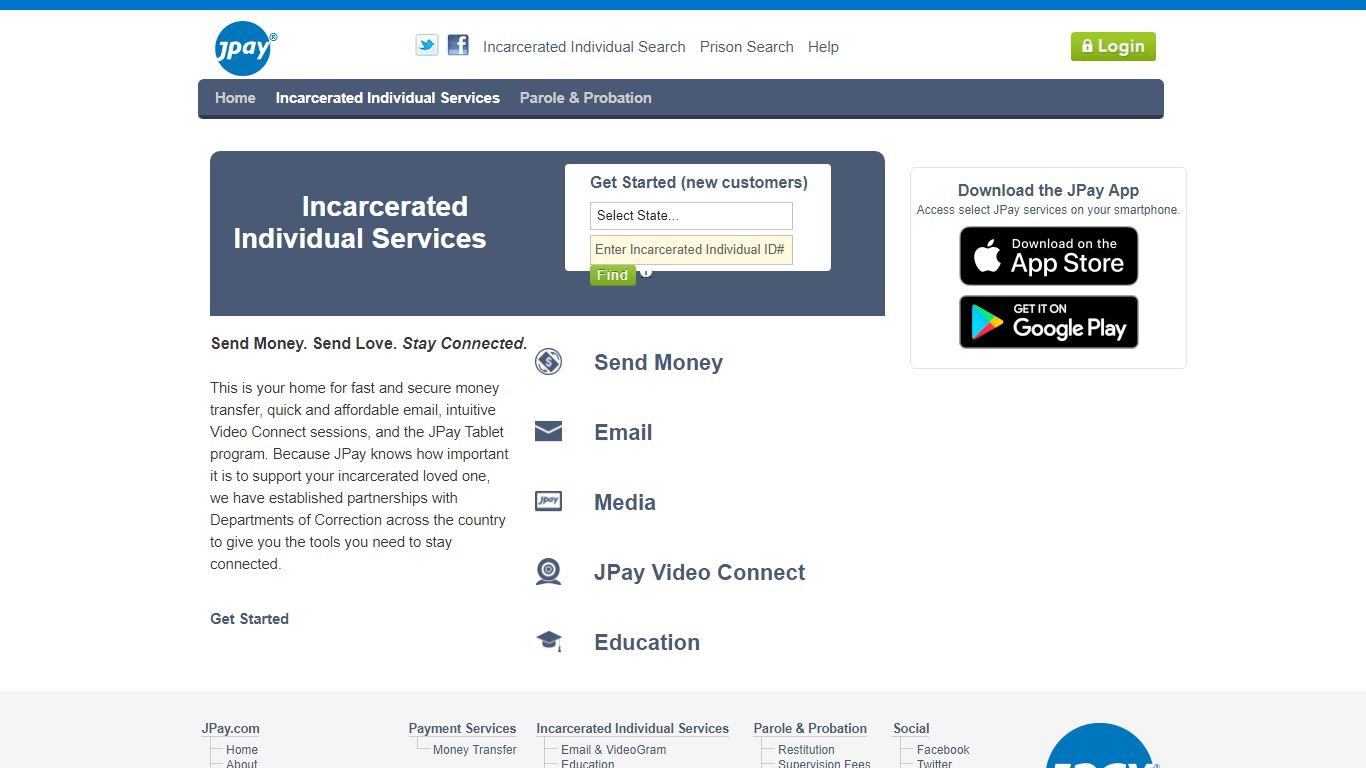Click the Get Started link below paragraph

[249, 619]
